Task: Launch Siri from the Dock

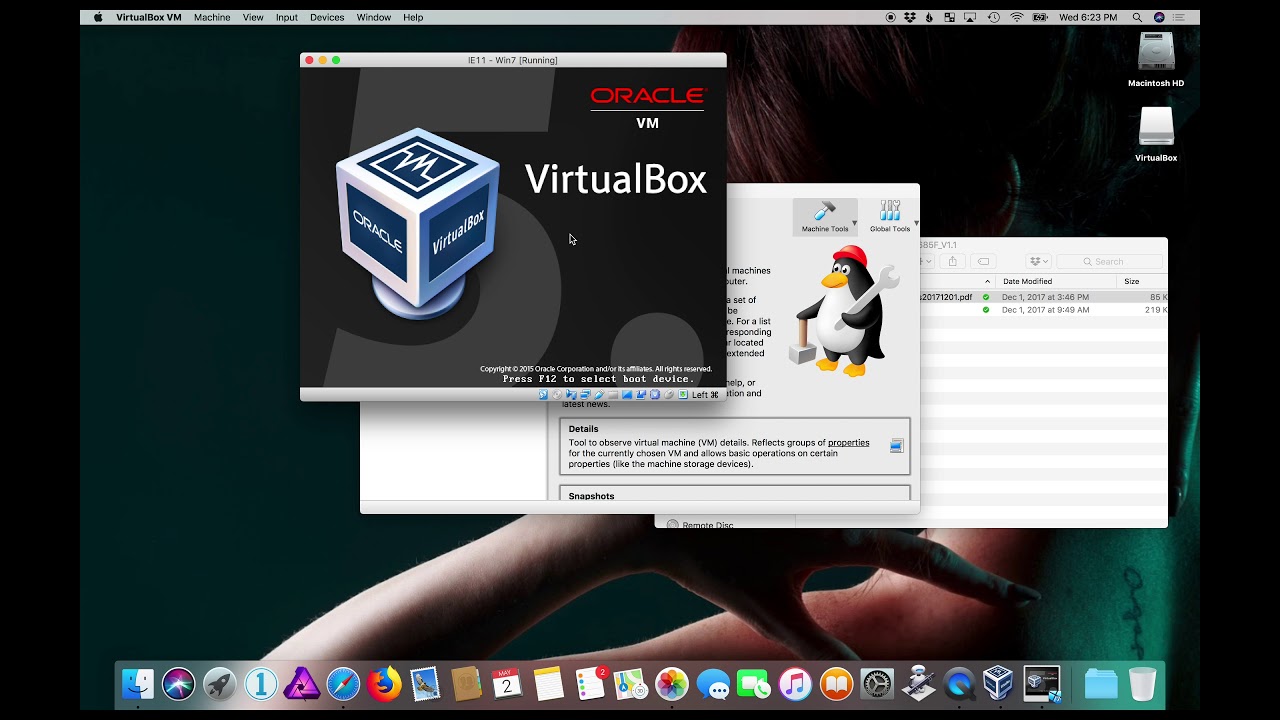Action: (x=178, y=684)
